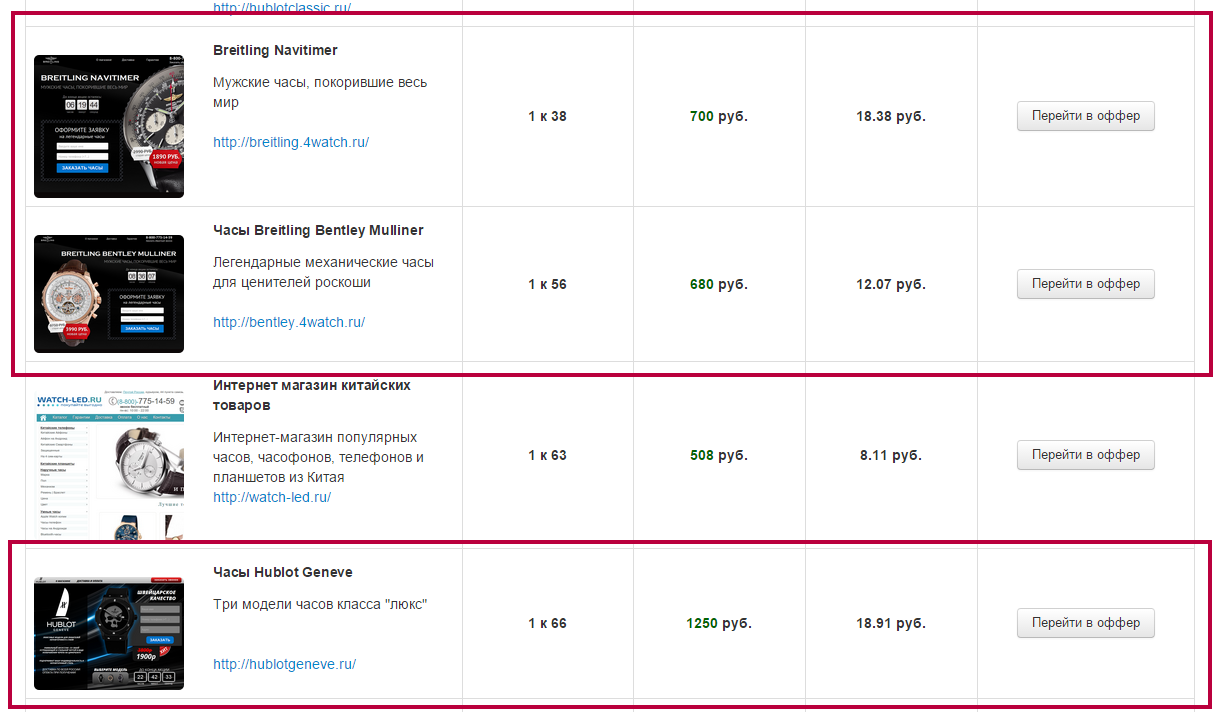Open the Hublot Geneve landing page thumbnail
This screenshot has height=712, width=1221.
click(109, 633)
